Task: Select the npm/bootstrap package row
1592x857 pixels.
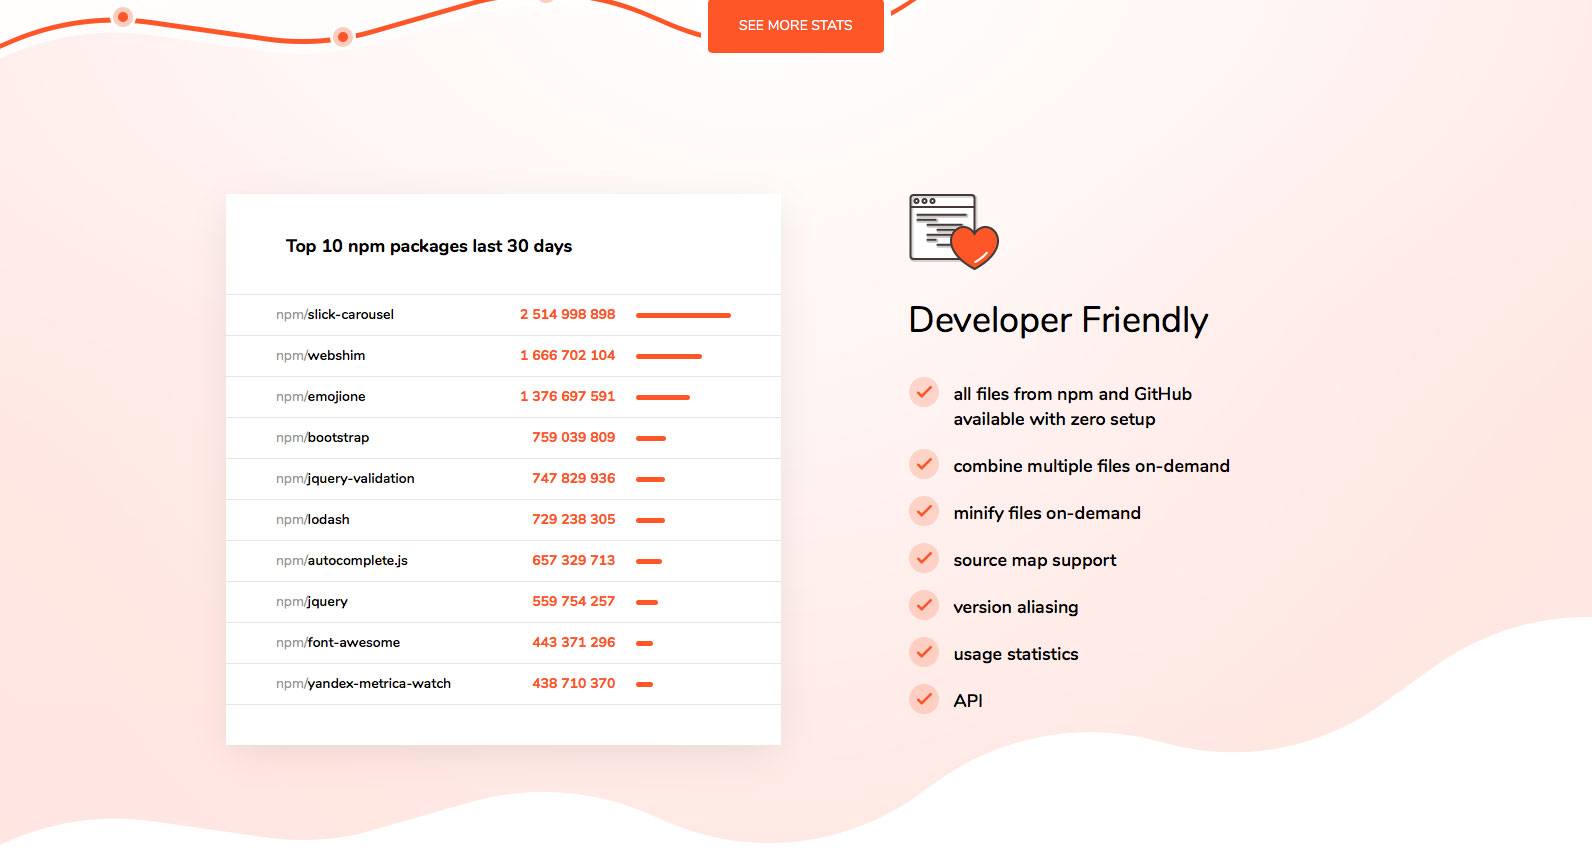Action: tap(323, 438)
